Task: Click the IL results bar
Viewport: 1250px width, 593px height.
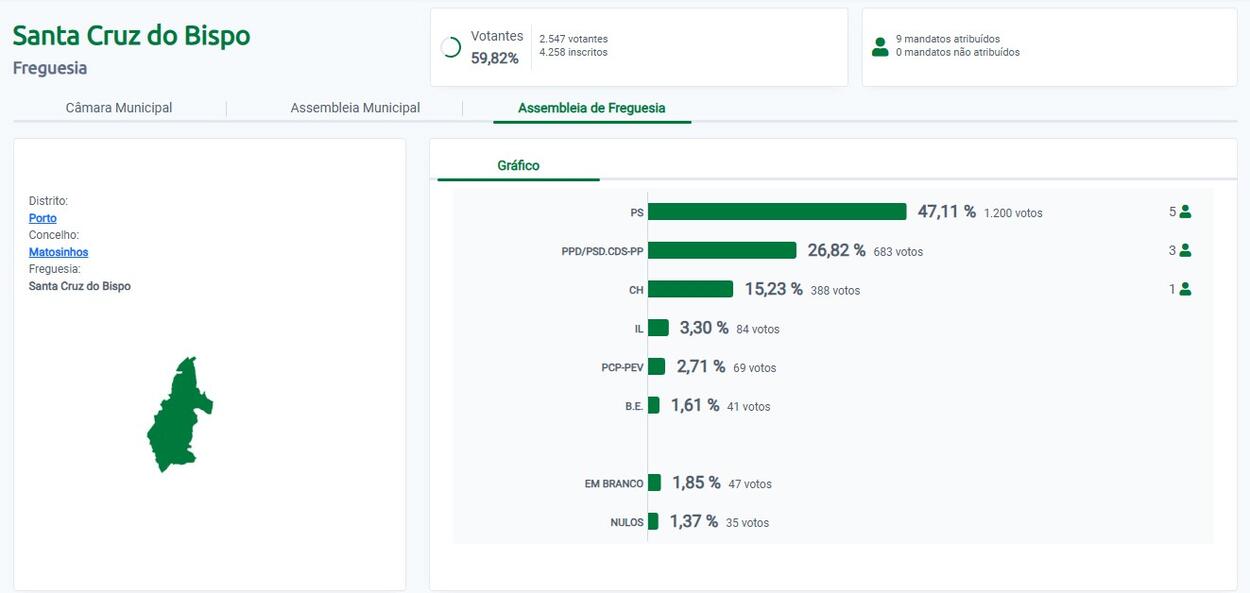Action: point(658,328)
